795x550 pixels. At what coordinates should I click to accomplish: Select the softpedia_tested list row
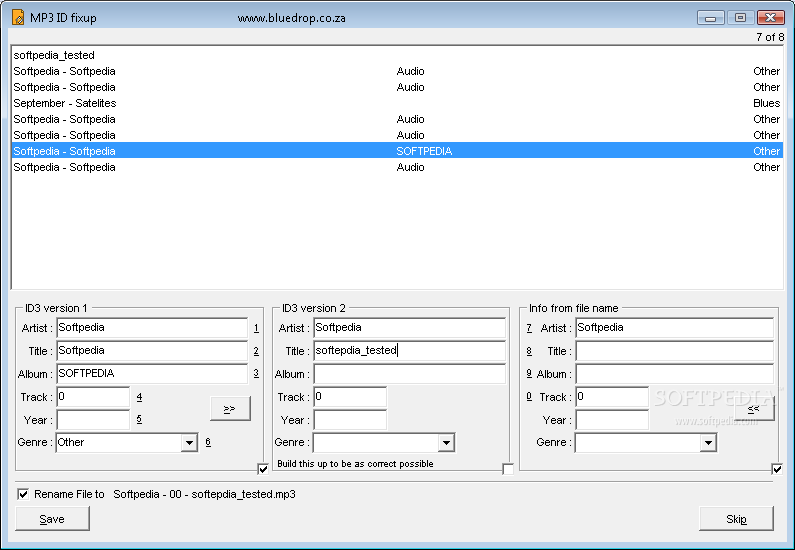tap(397, 55)
